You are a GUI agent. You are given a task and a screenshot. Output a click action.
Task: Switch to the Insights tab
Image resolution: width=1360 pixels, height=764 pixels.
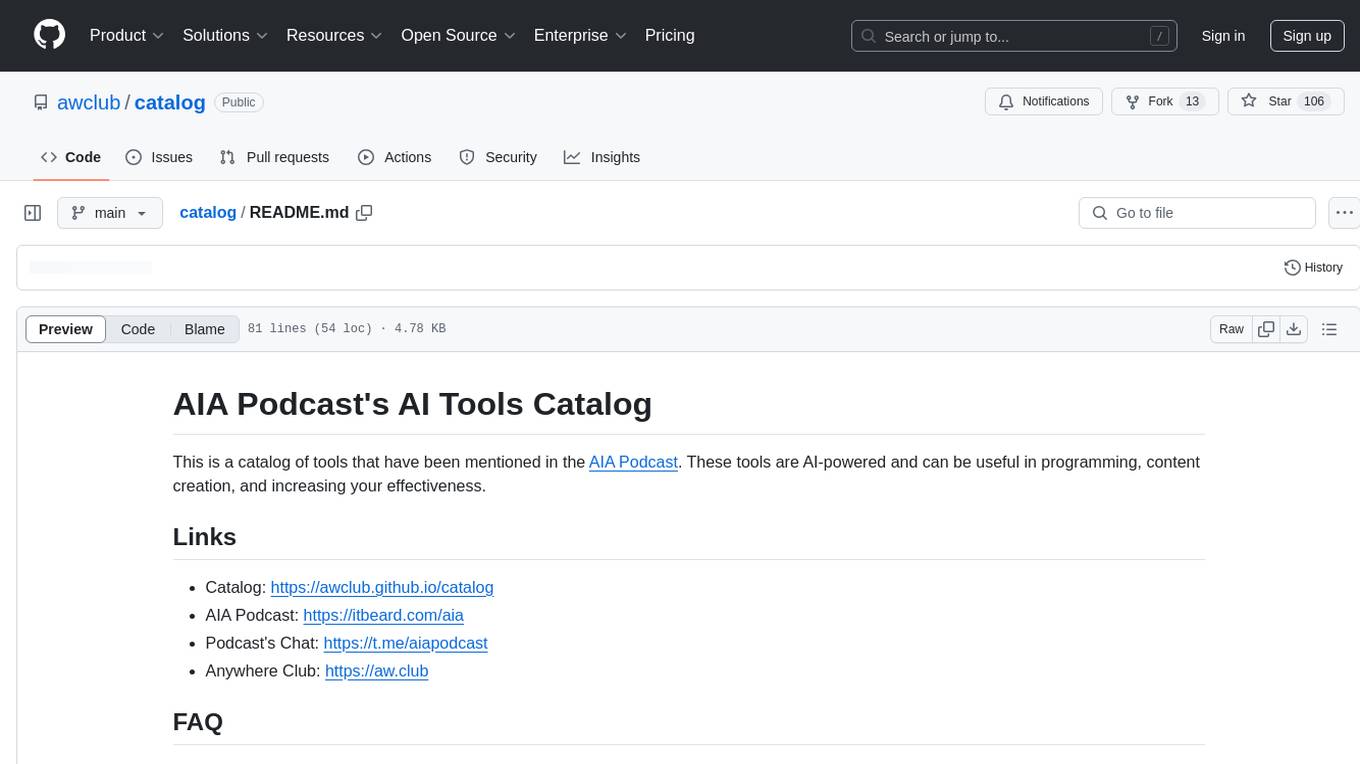pyautogui.click(x=602, y=157)
